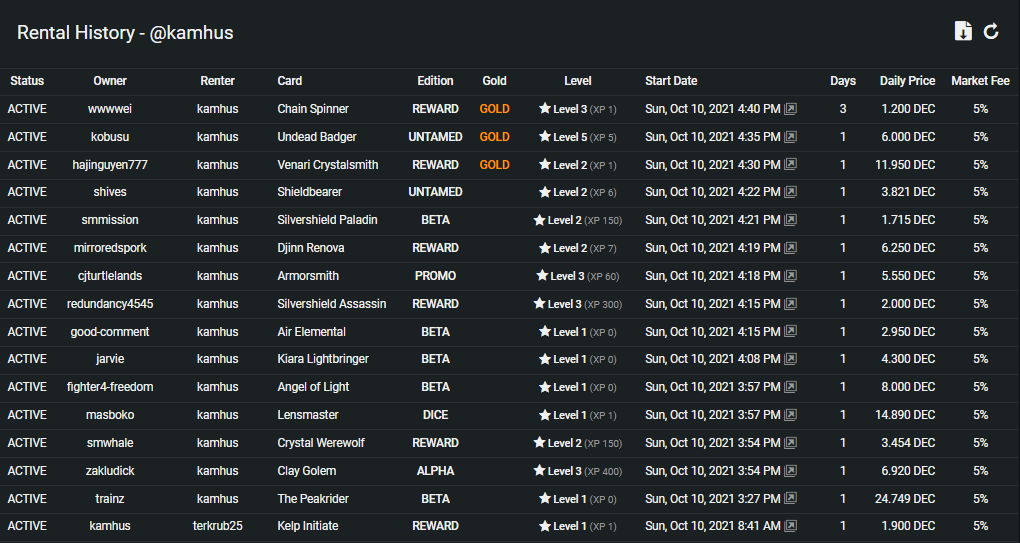Click the Market Fee column header
Screen dimensions: 1020x543
point(980,81)
